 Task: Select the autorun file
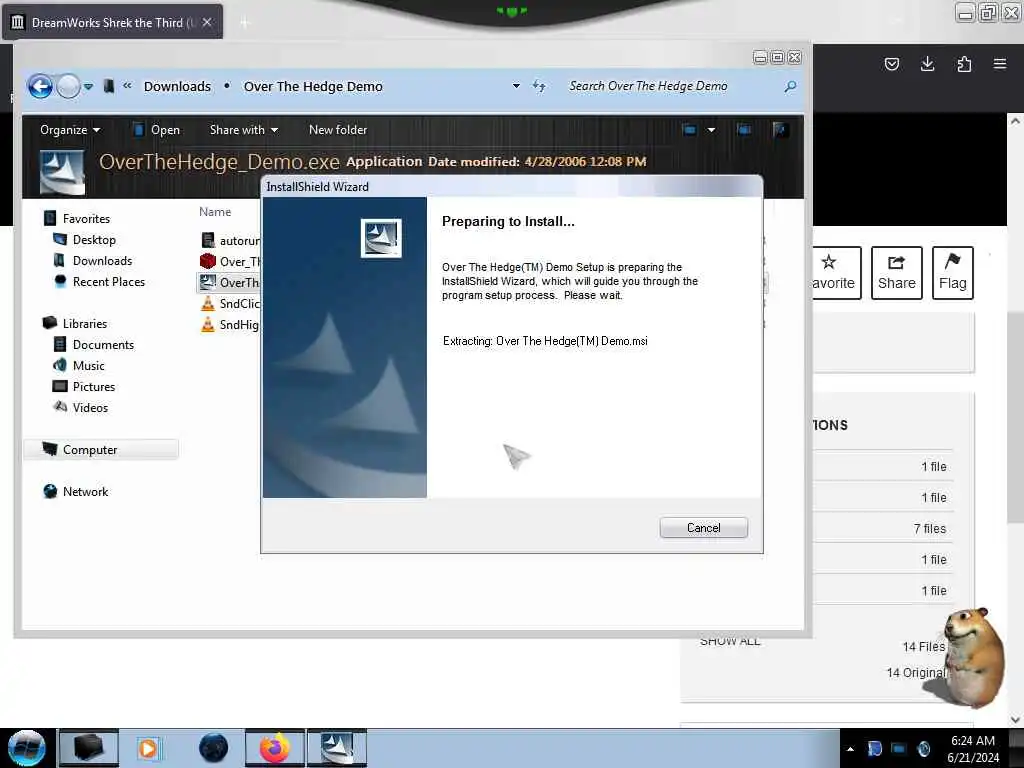pyautogui.click(x=230, y=240)
